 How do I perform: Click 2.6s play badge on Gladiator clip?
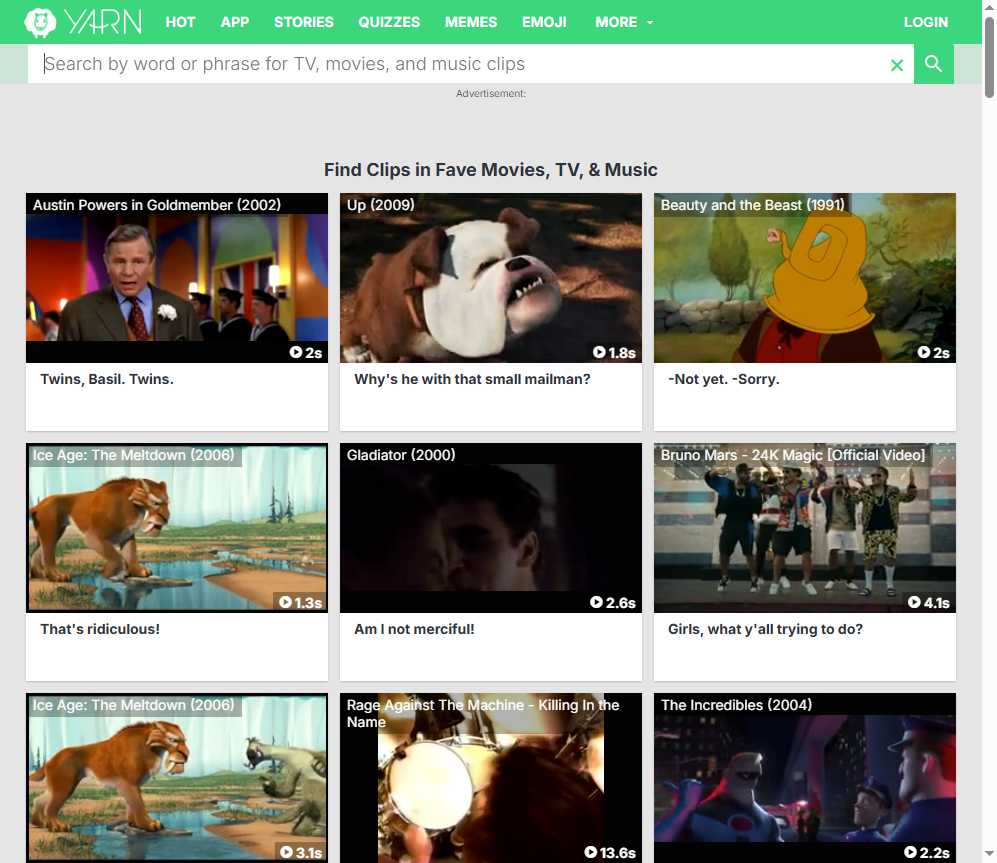point(613,602)
